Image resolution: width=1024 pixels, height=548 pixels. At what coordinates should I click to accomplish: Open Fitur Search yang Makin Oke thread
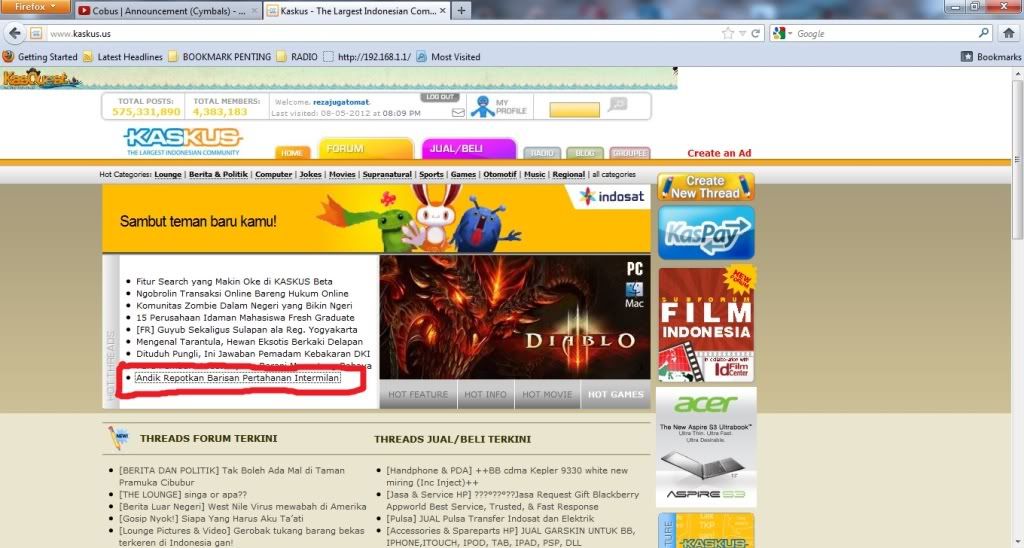coord(234,282)
